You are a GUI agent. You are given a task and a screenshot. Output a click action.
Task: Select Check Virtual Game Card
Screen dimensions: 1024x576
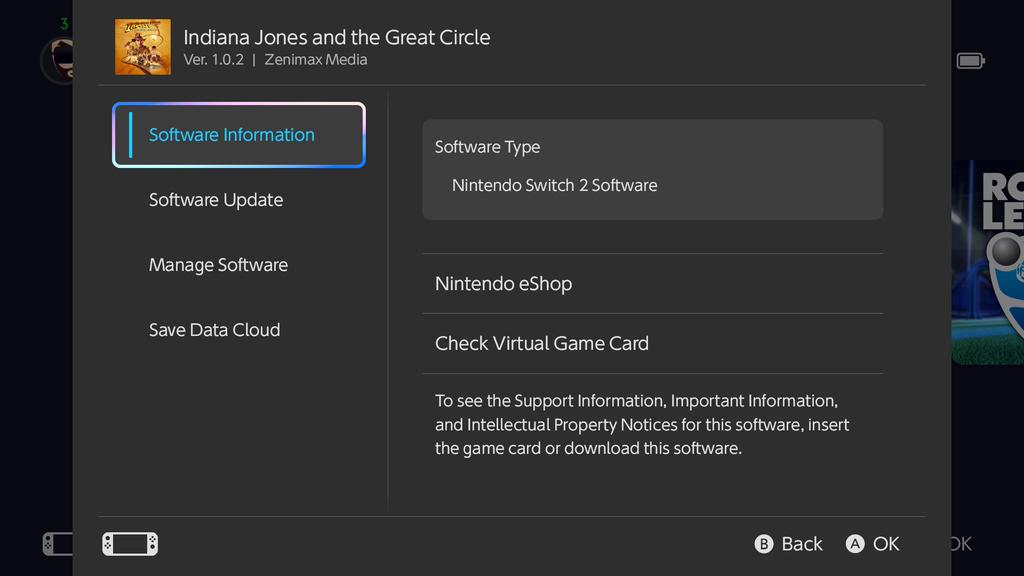click(652, 344)
